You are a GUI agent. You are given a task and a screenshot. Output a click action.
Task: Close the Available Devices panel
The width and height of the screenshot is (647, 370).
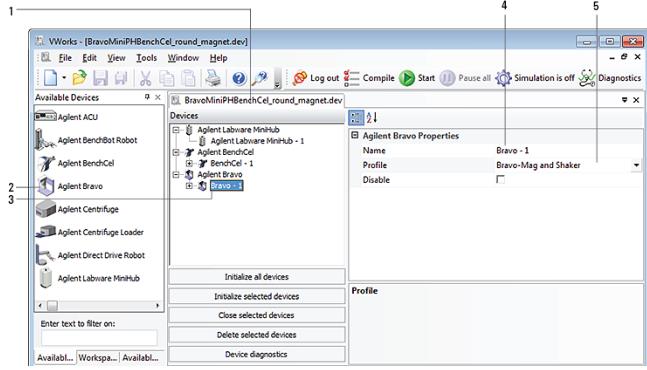coord(158,97)
